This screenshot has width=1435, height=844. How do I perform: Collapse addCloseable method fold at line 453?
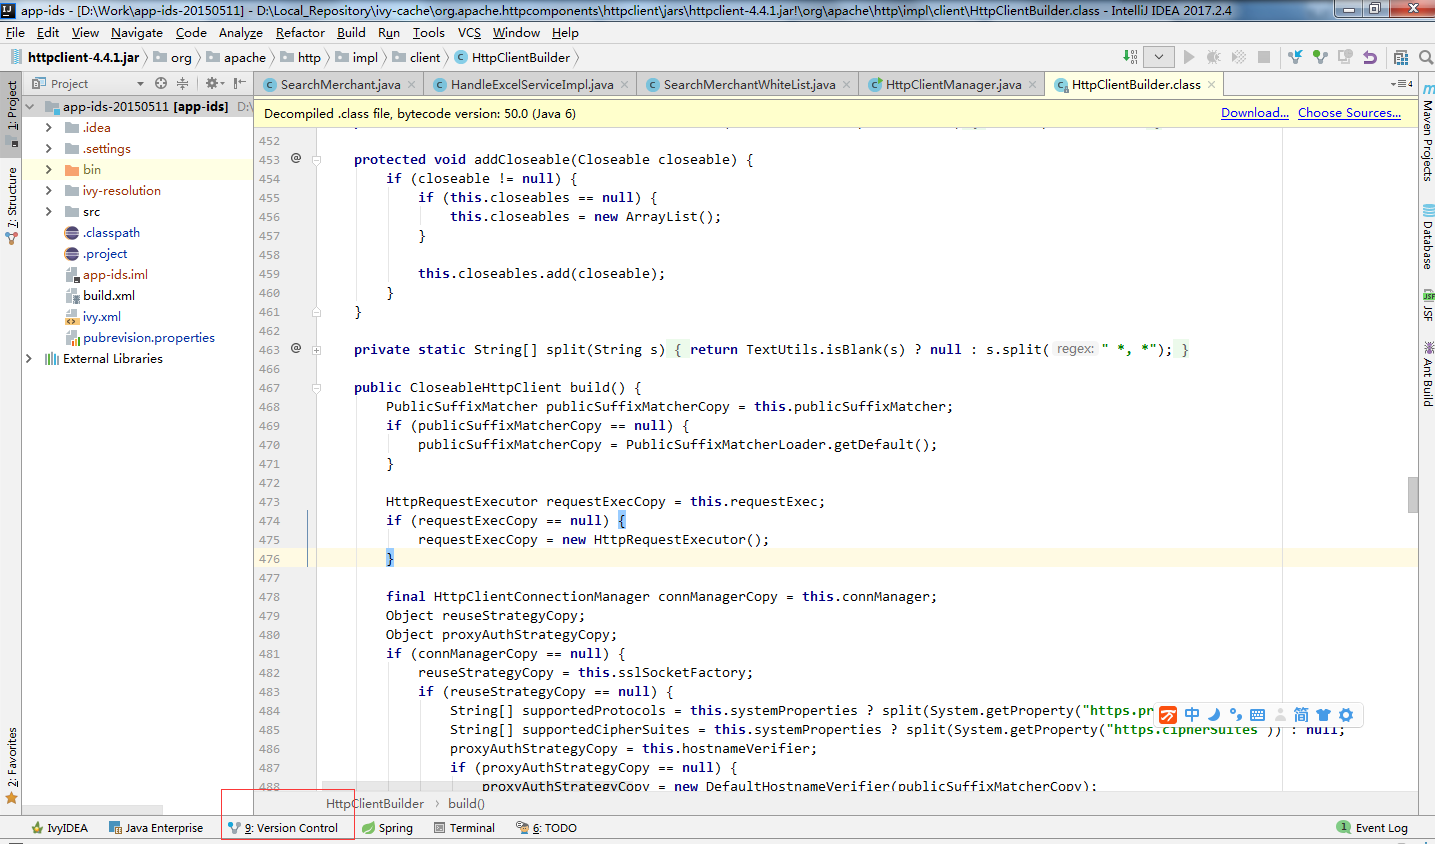pos(316,160)
